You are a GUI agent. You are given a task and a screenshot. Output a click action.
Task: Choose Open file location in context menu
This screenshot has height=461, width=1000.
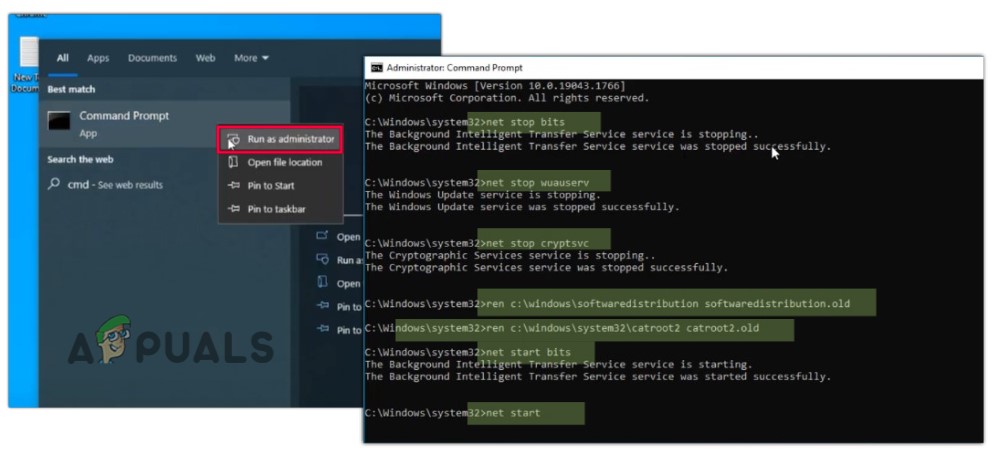280,163
